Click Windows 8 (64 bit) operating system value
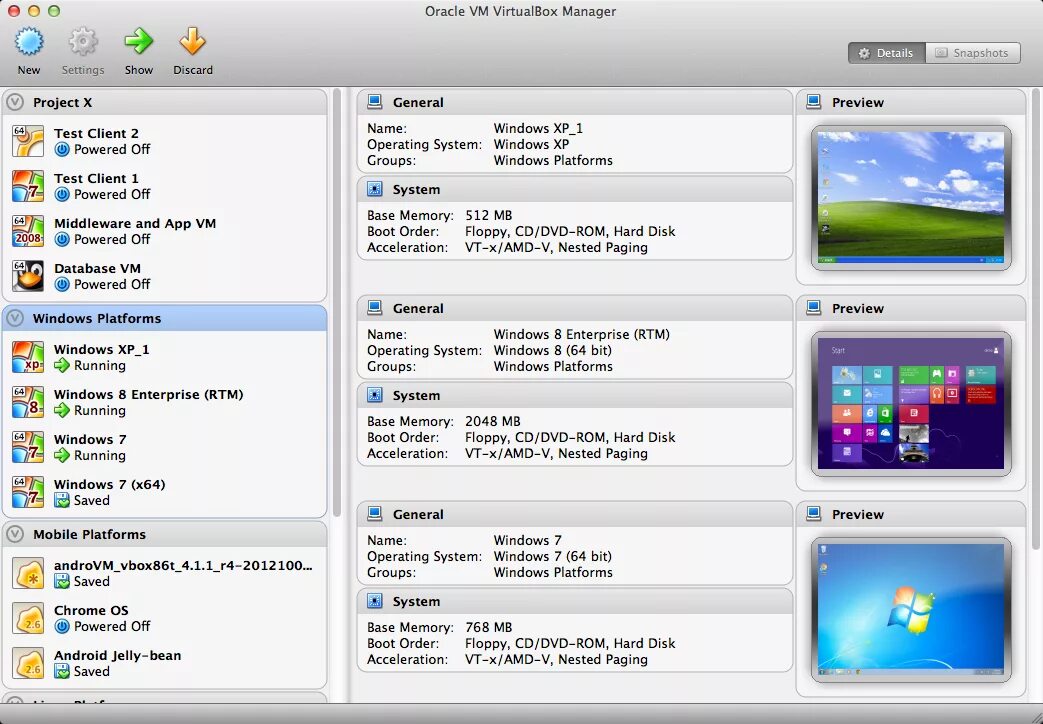Screen dimensions: 1043x724 coord(552,351)
